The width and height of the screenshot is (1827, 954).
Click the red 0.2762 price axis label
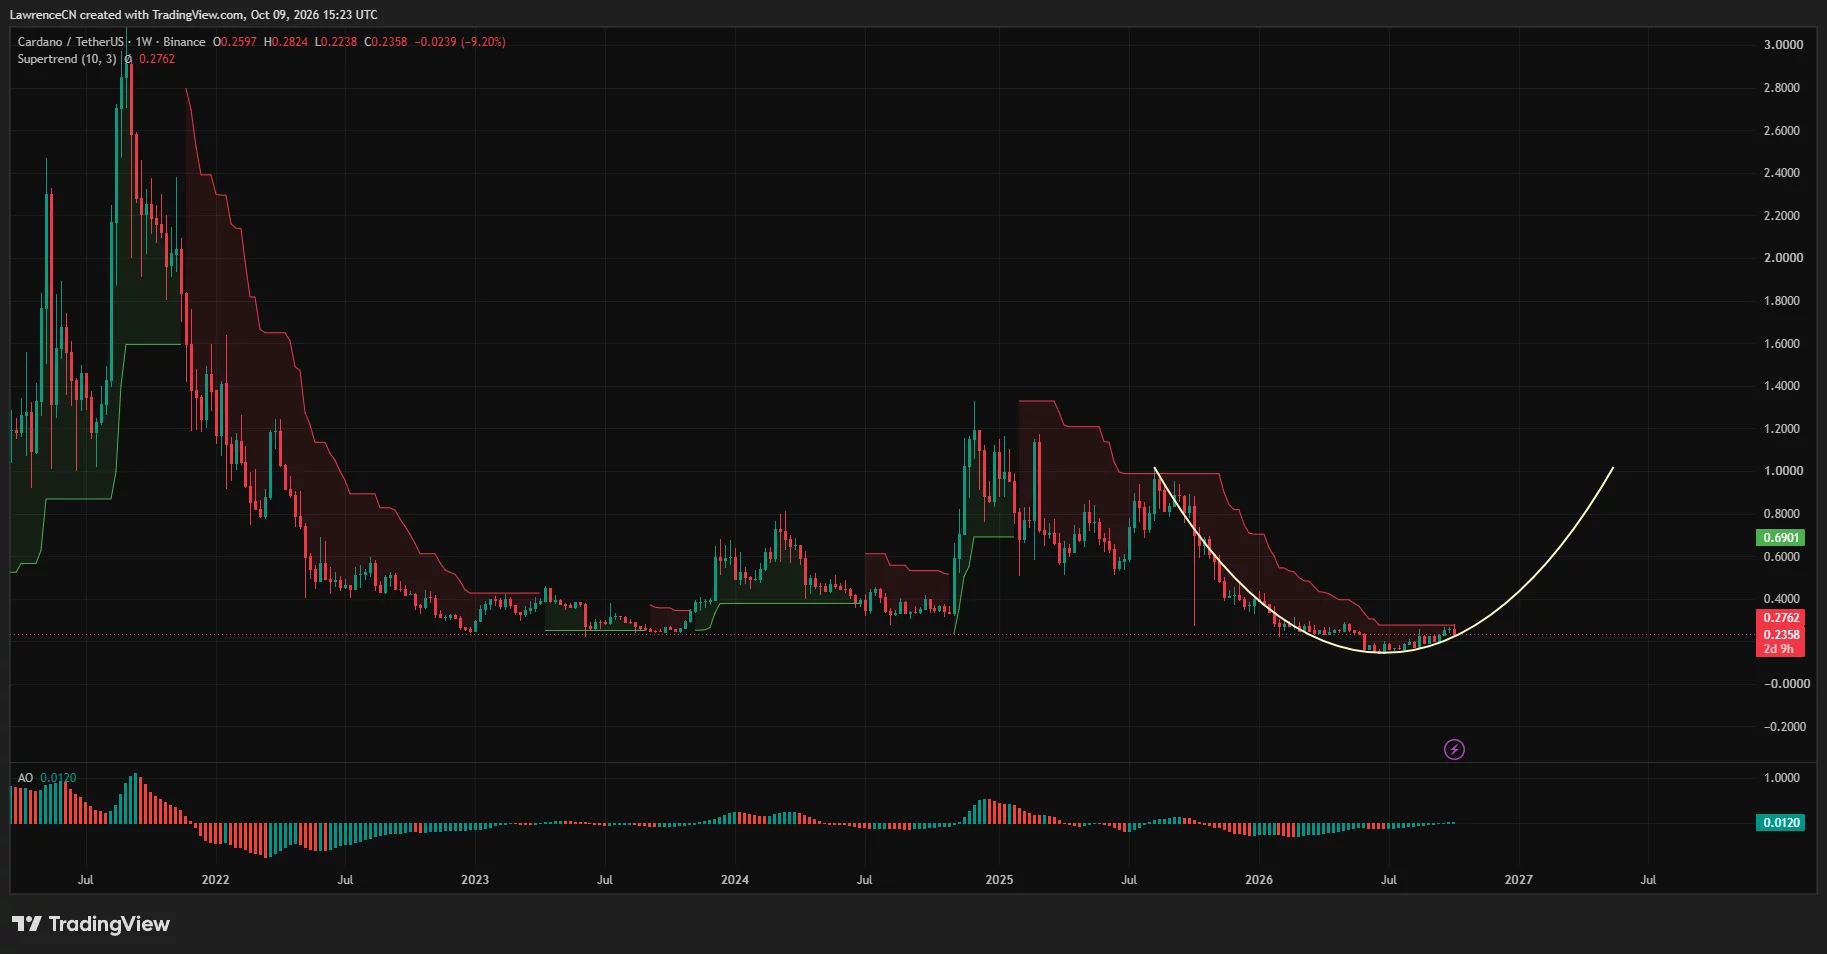(x=1780, y=618)
